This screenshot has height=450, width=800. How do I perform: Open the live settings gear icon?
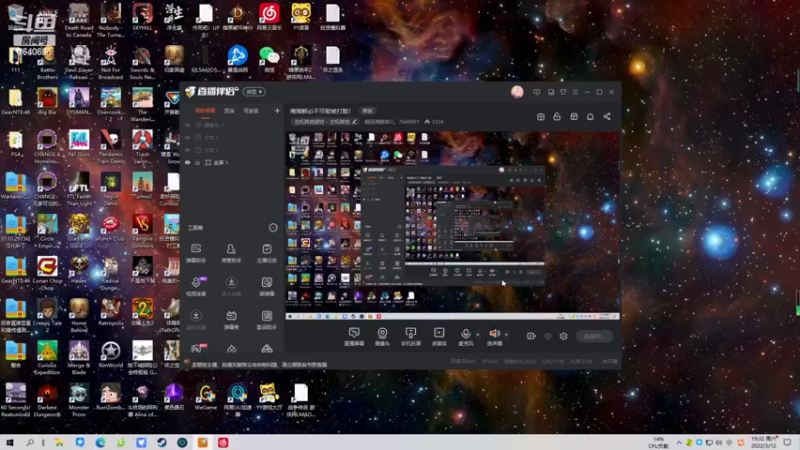click(563, 336)
